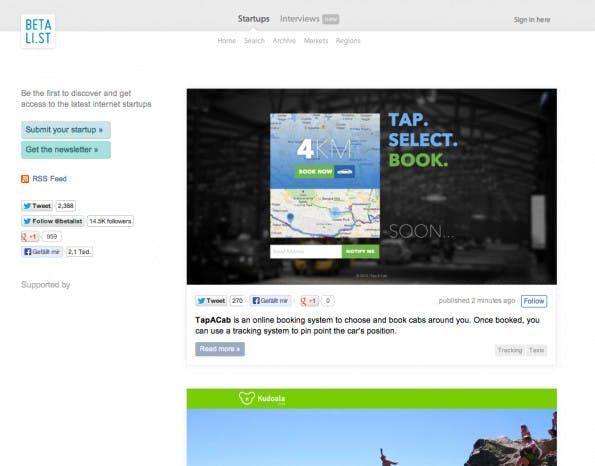Click the BetaList logo
Screen dimensions: 595x466
pyautogui.click(x=38, y=31)
